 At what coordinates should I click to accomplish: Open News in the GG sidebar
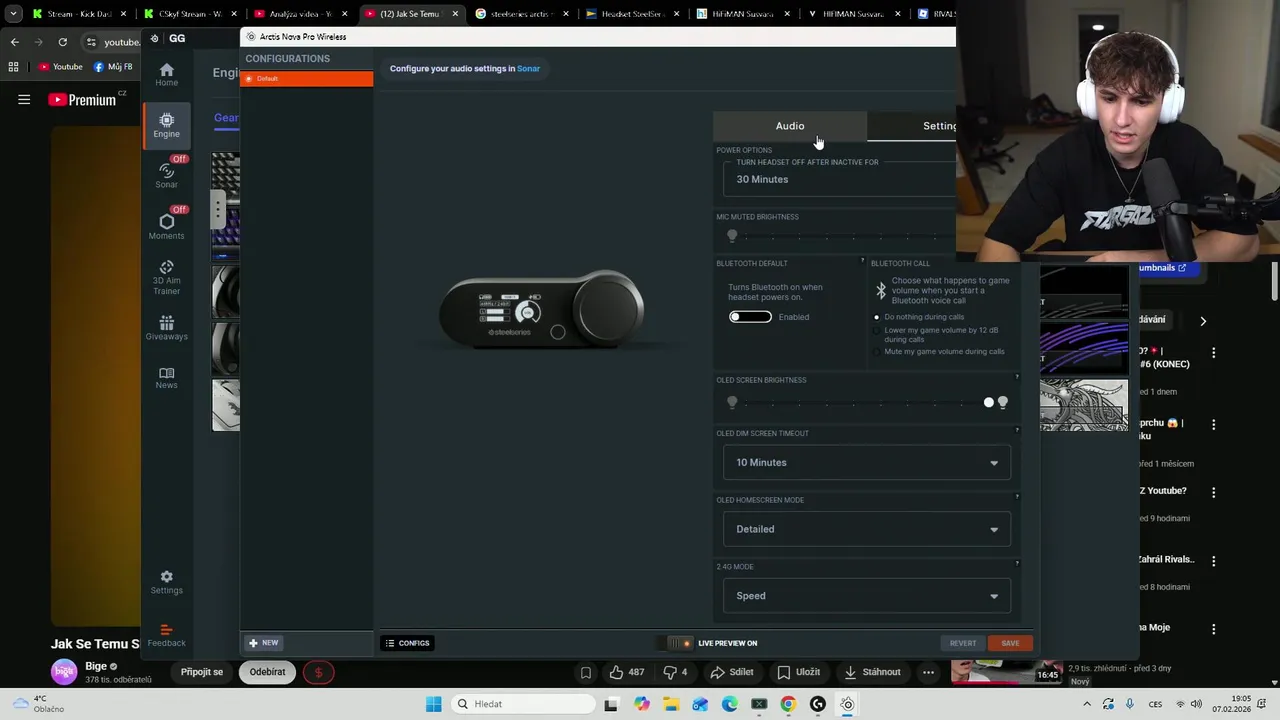[166, 378]
